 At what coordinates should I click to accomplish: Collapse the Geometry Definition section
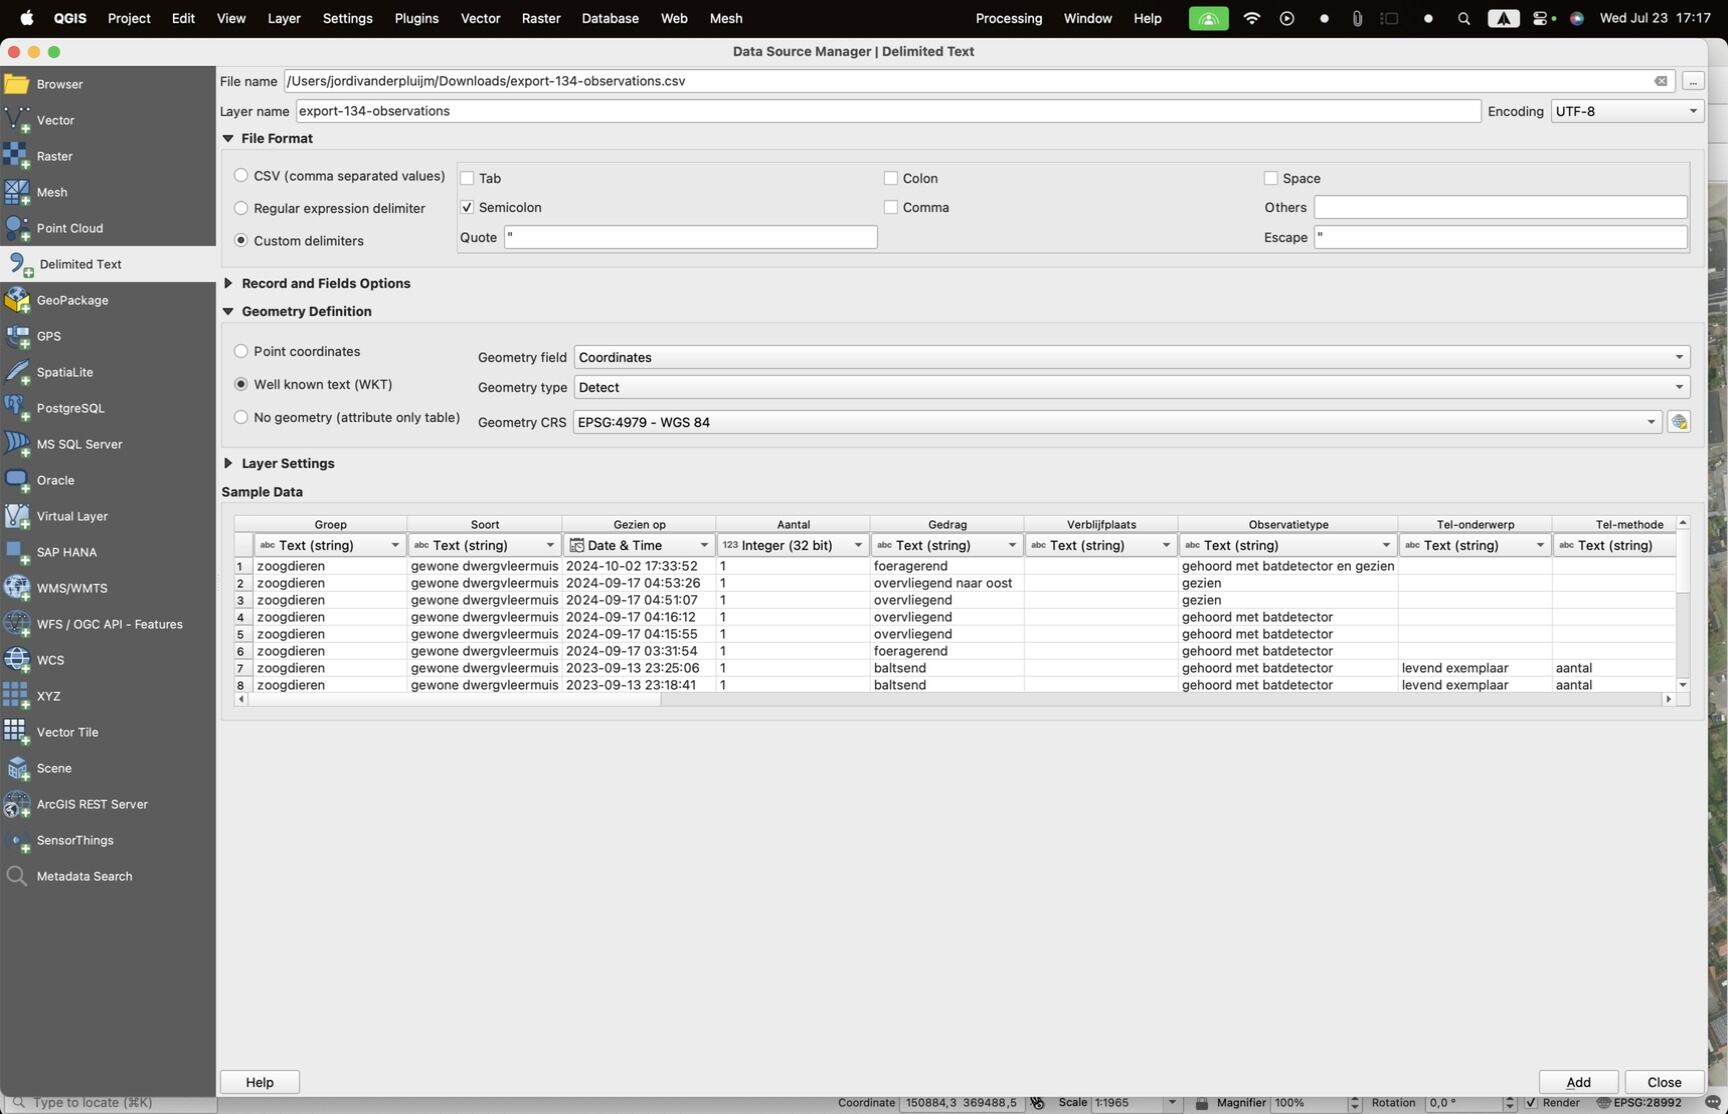click(228, 311)
